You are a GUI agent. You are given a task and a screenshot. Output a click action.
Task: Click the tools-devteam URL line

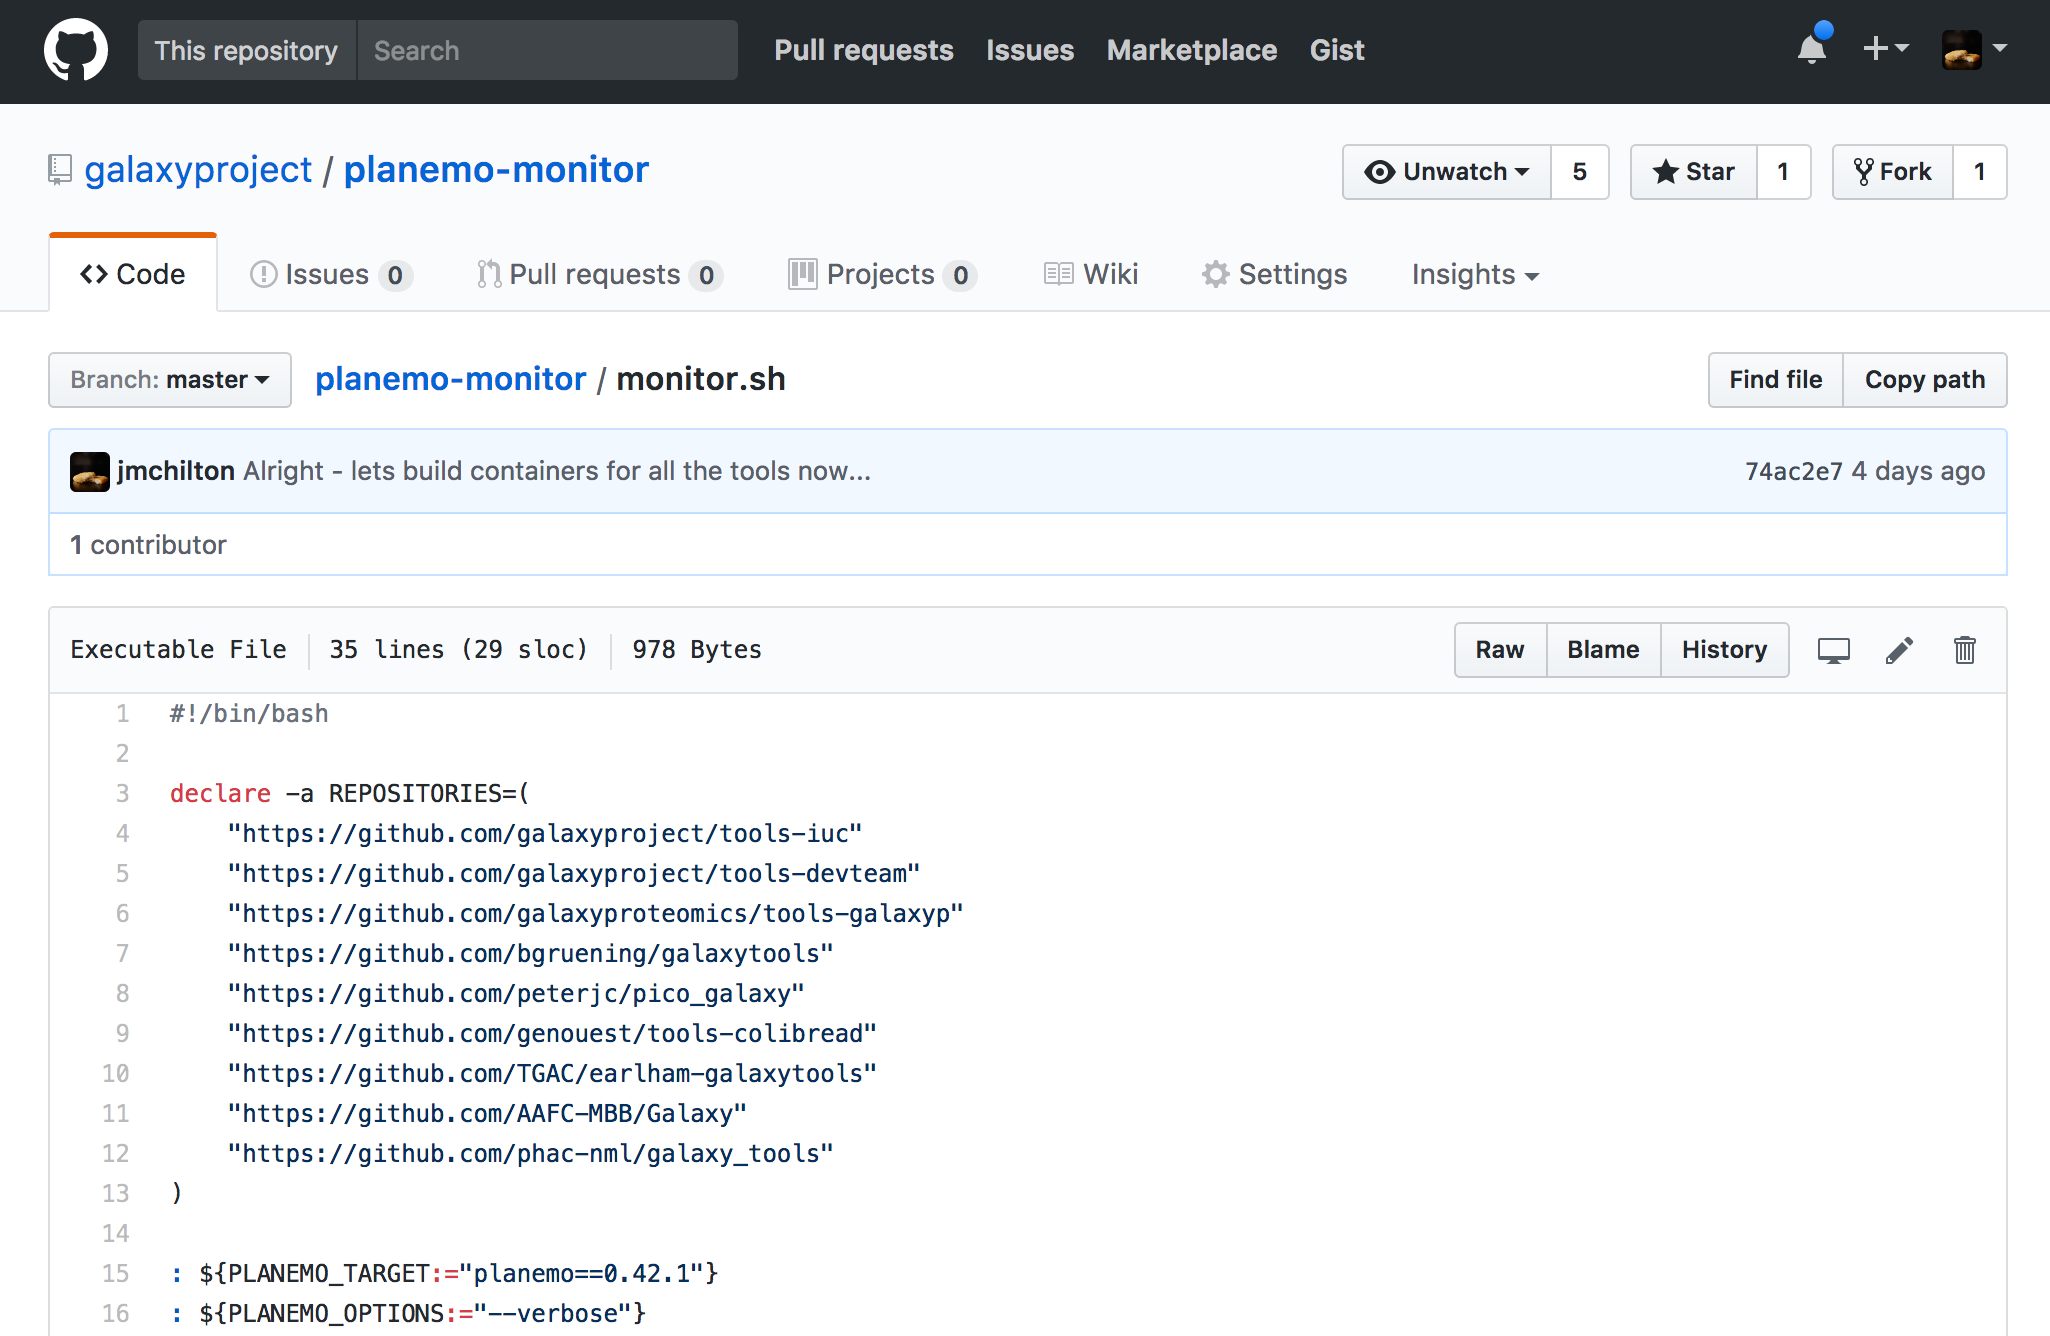pyautogui.click(x=574, y=873)
